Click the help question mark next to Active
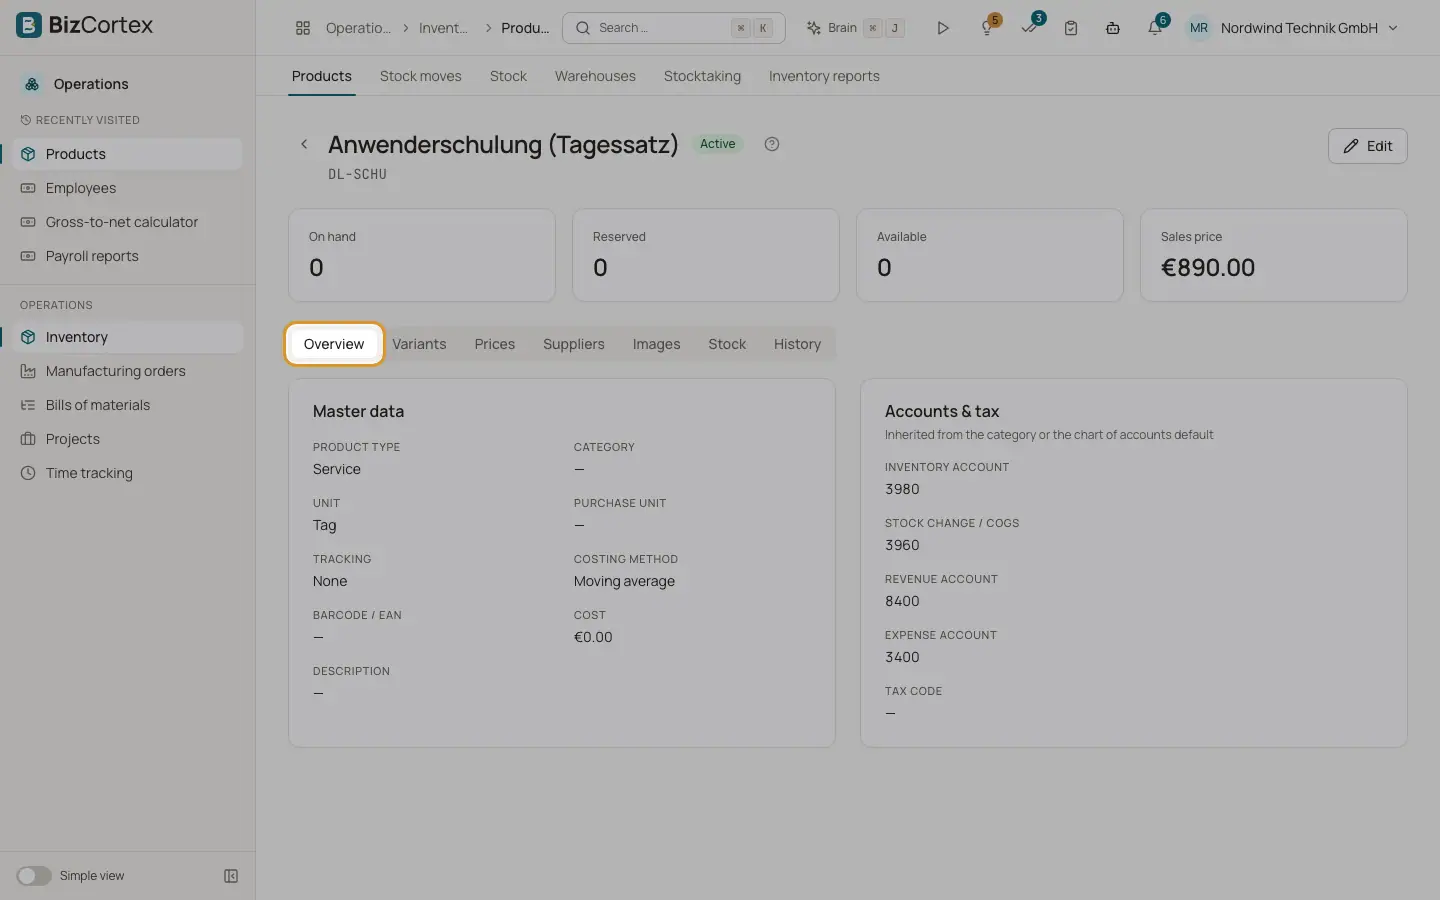The height and width of the screenshot is (900, 1440). [772, 144]
